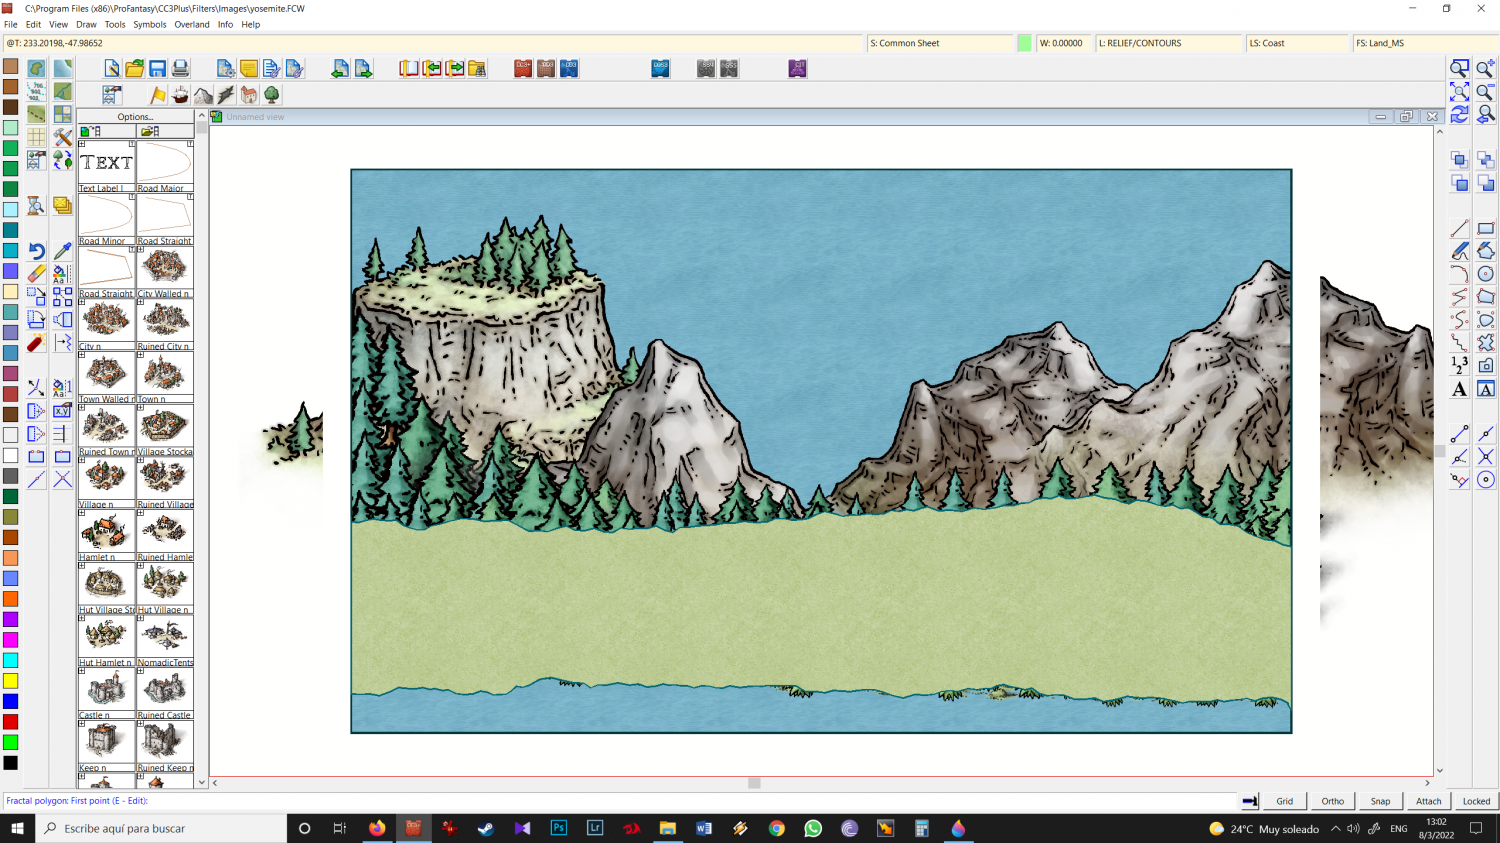Open the fill style Land_MS selector

pos(1426,43)
